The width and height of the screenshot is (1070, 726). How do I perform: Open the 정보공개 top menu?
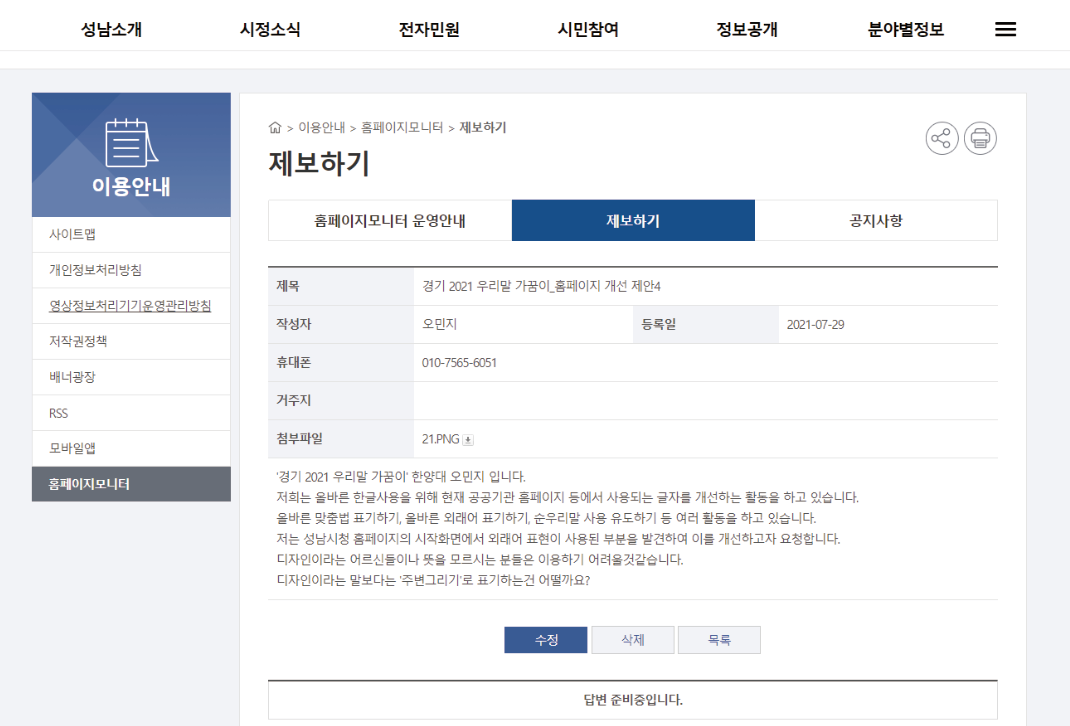tap(747, 30)
